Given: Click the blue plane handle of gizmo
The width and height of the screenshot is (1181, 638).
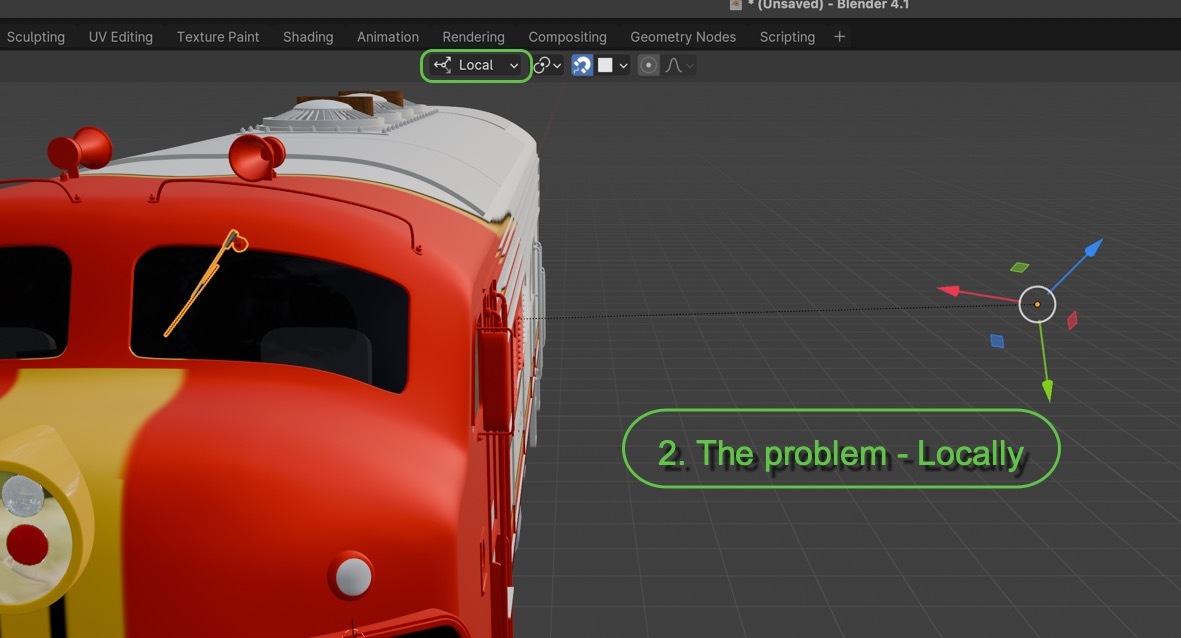Looking at the screenshot, I should coord(997,341).
